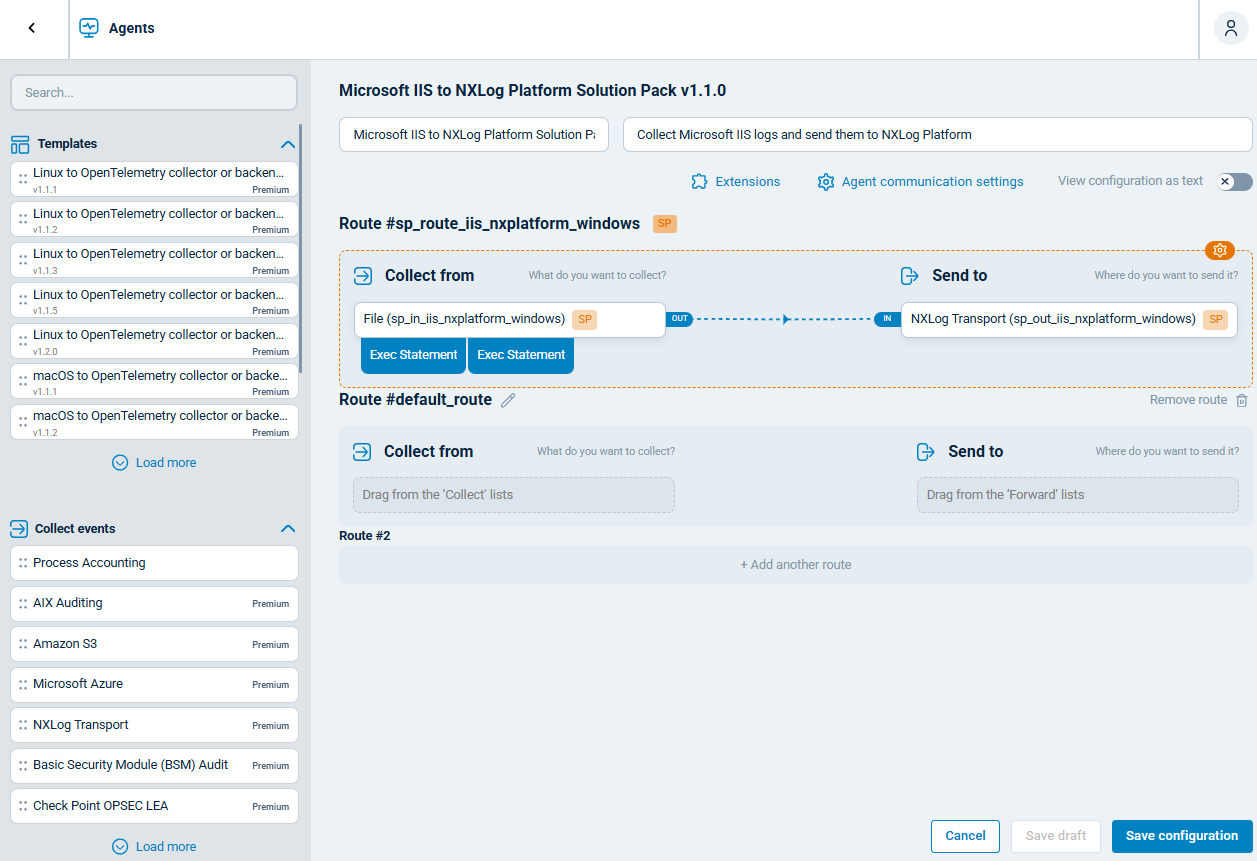
Task: Click the pencil icon beside default_route
Action: coord(508,400)
